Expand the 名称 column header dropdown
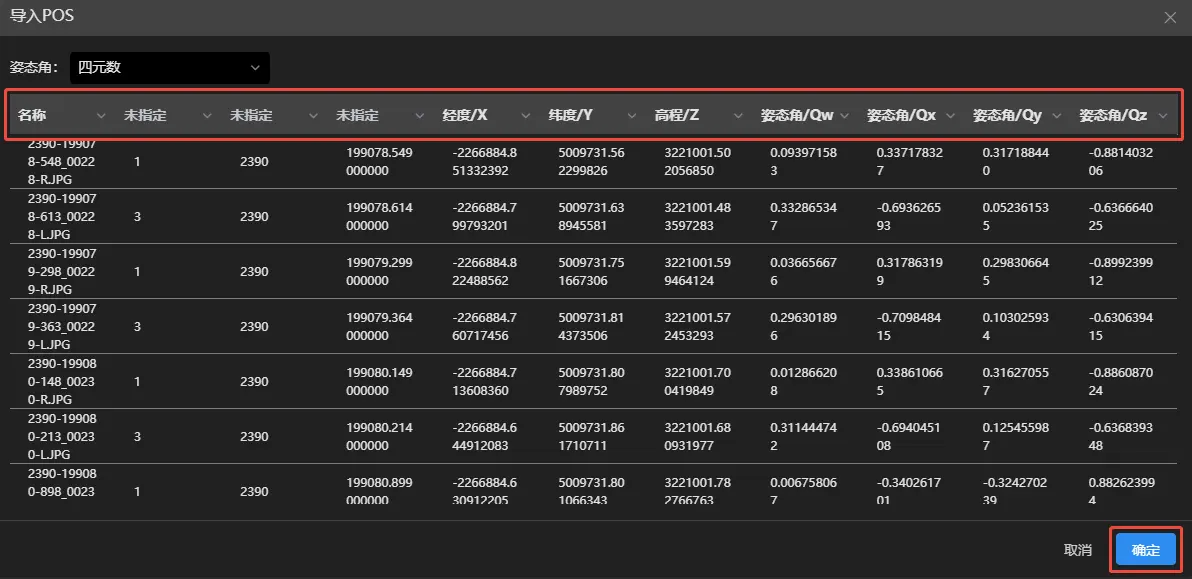Viewport: 1192px width, 579px height. tap(62, 116)
